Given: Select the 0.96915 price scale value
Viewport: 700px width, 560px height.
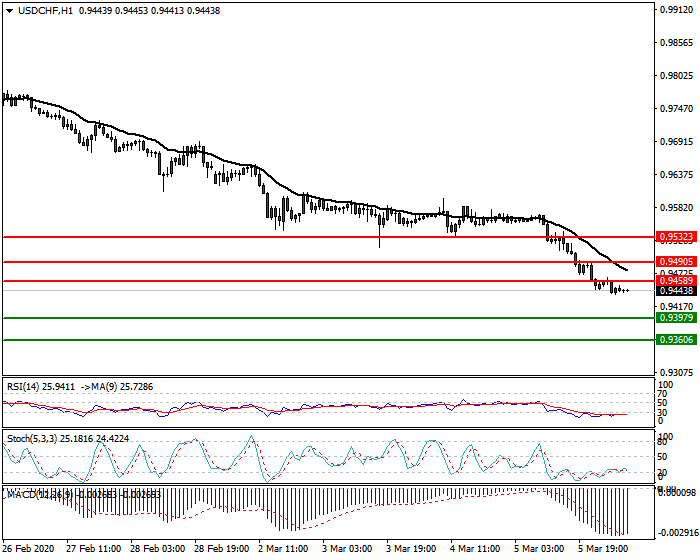Looking at the screenshot, I should (677, 142).
